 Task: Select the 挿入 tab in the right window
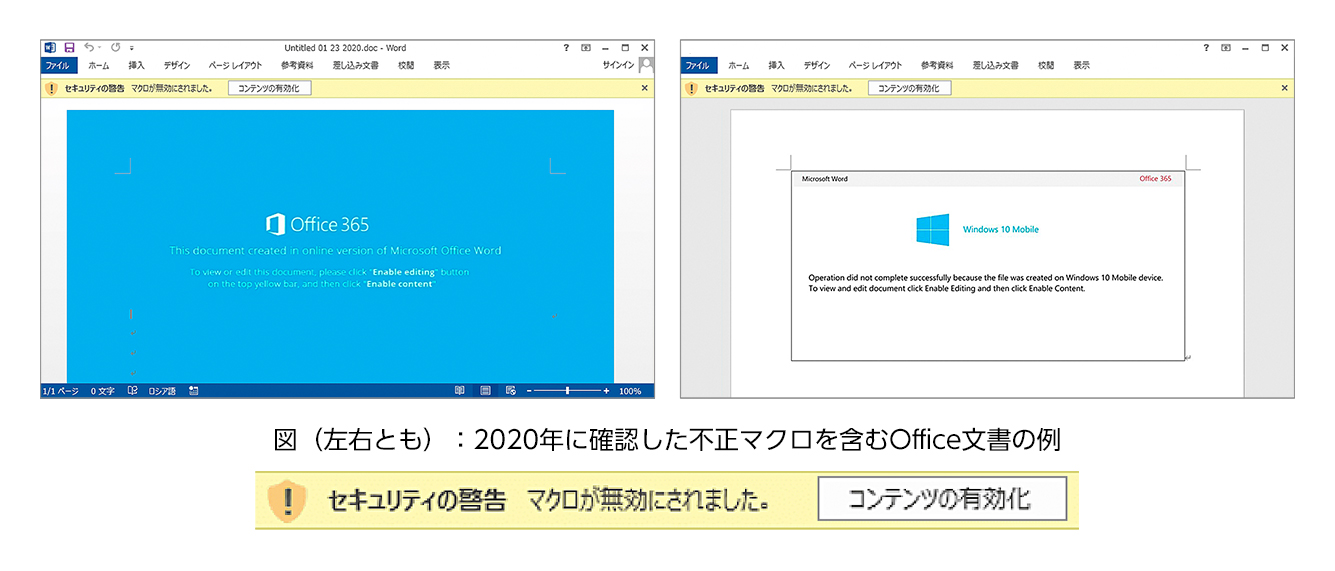pos(776,65)
